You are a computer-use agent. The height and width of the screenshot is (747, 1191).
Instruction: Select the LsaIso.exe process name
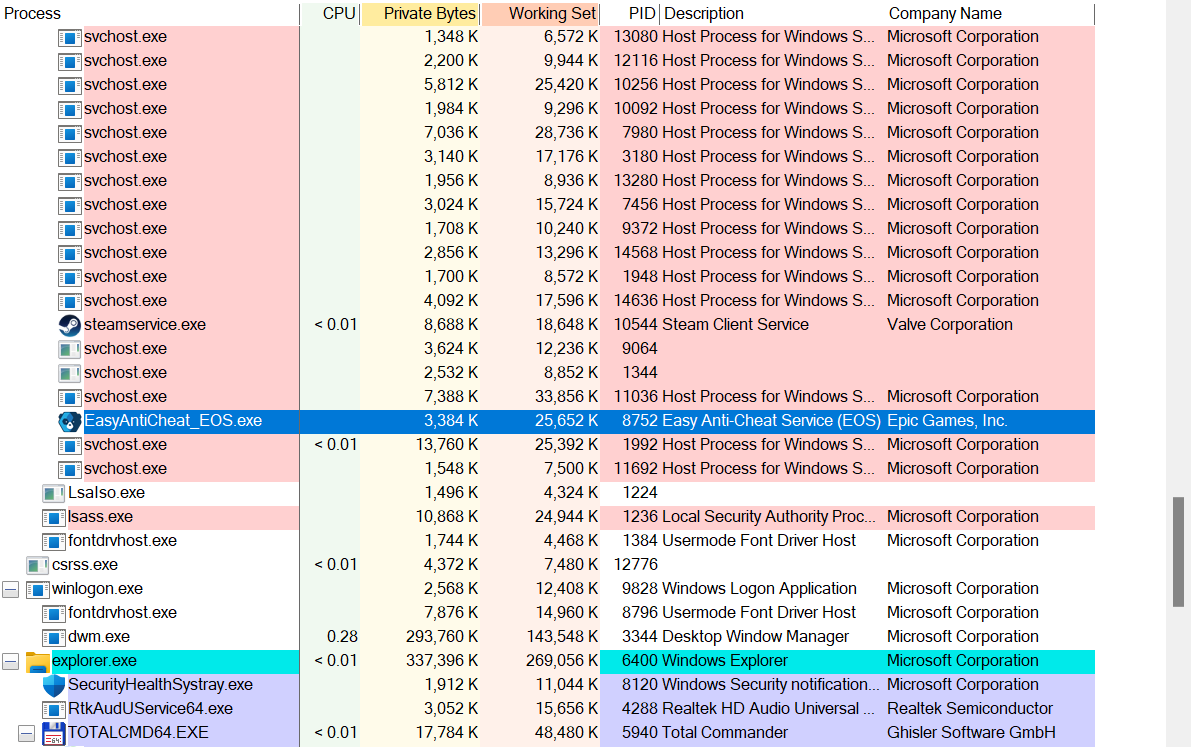pos(106,492)
